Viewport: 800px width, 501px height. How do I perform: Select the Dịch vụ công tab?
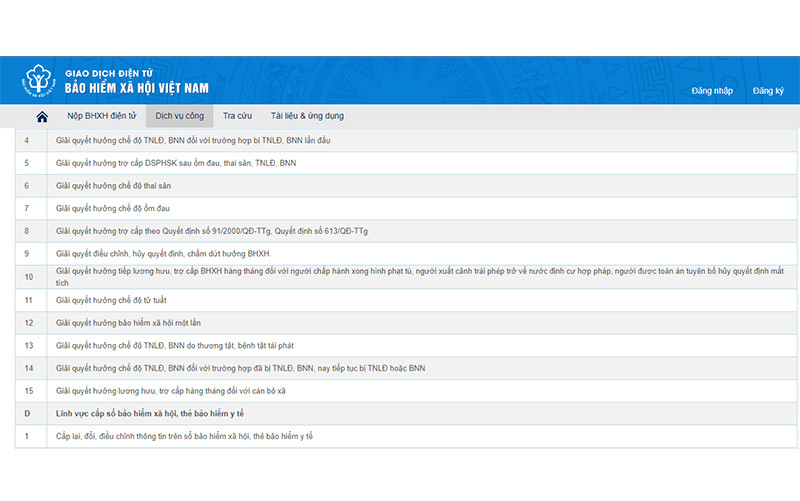(x=179, y=116)
